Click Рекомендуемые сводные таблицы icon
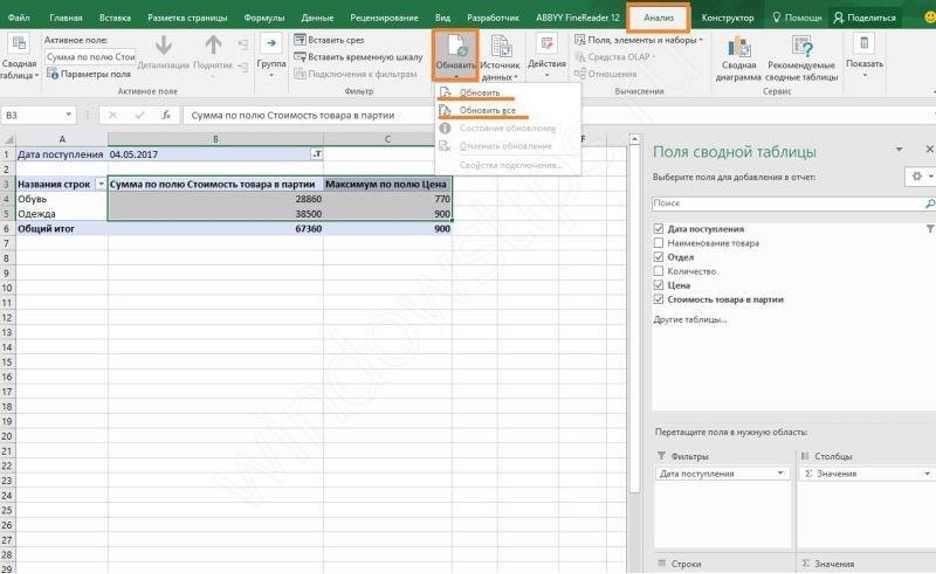Image resolution: width=936 pixels, height=574 pixels. tap(801, 47)
